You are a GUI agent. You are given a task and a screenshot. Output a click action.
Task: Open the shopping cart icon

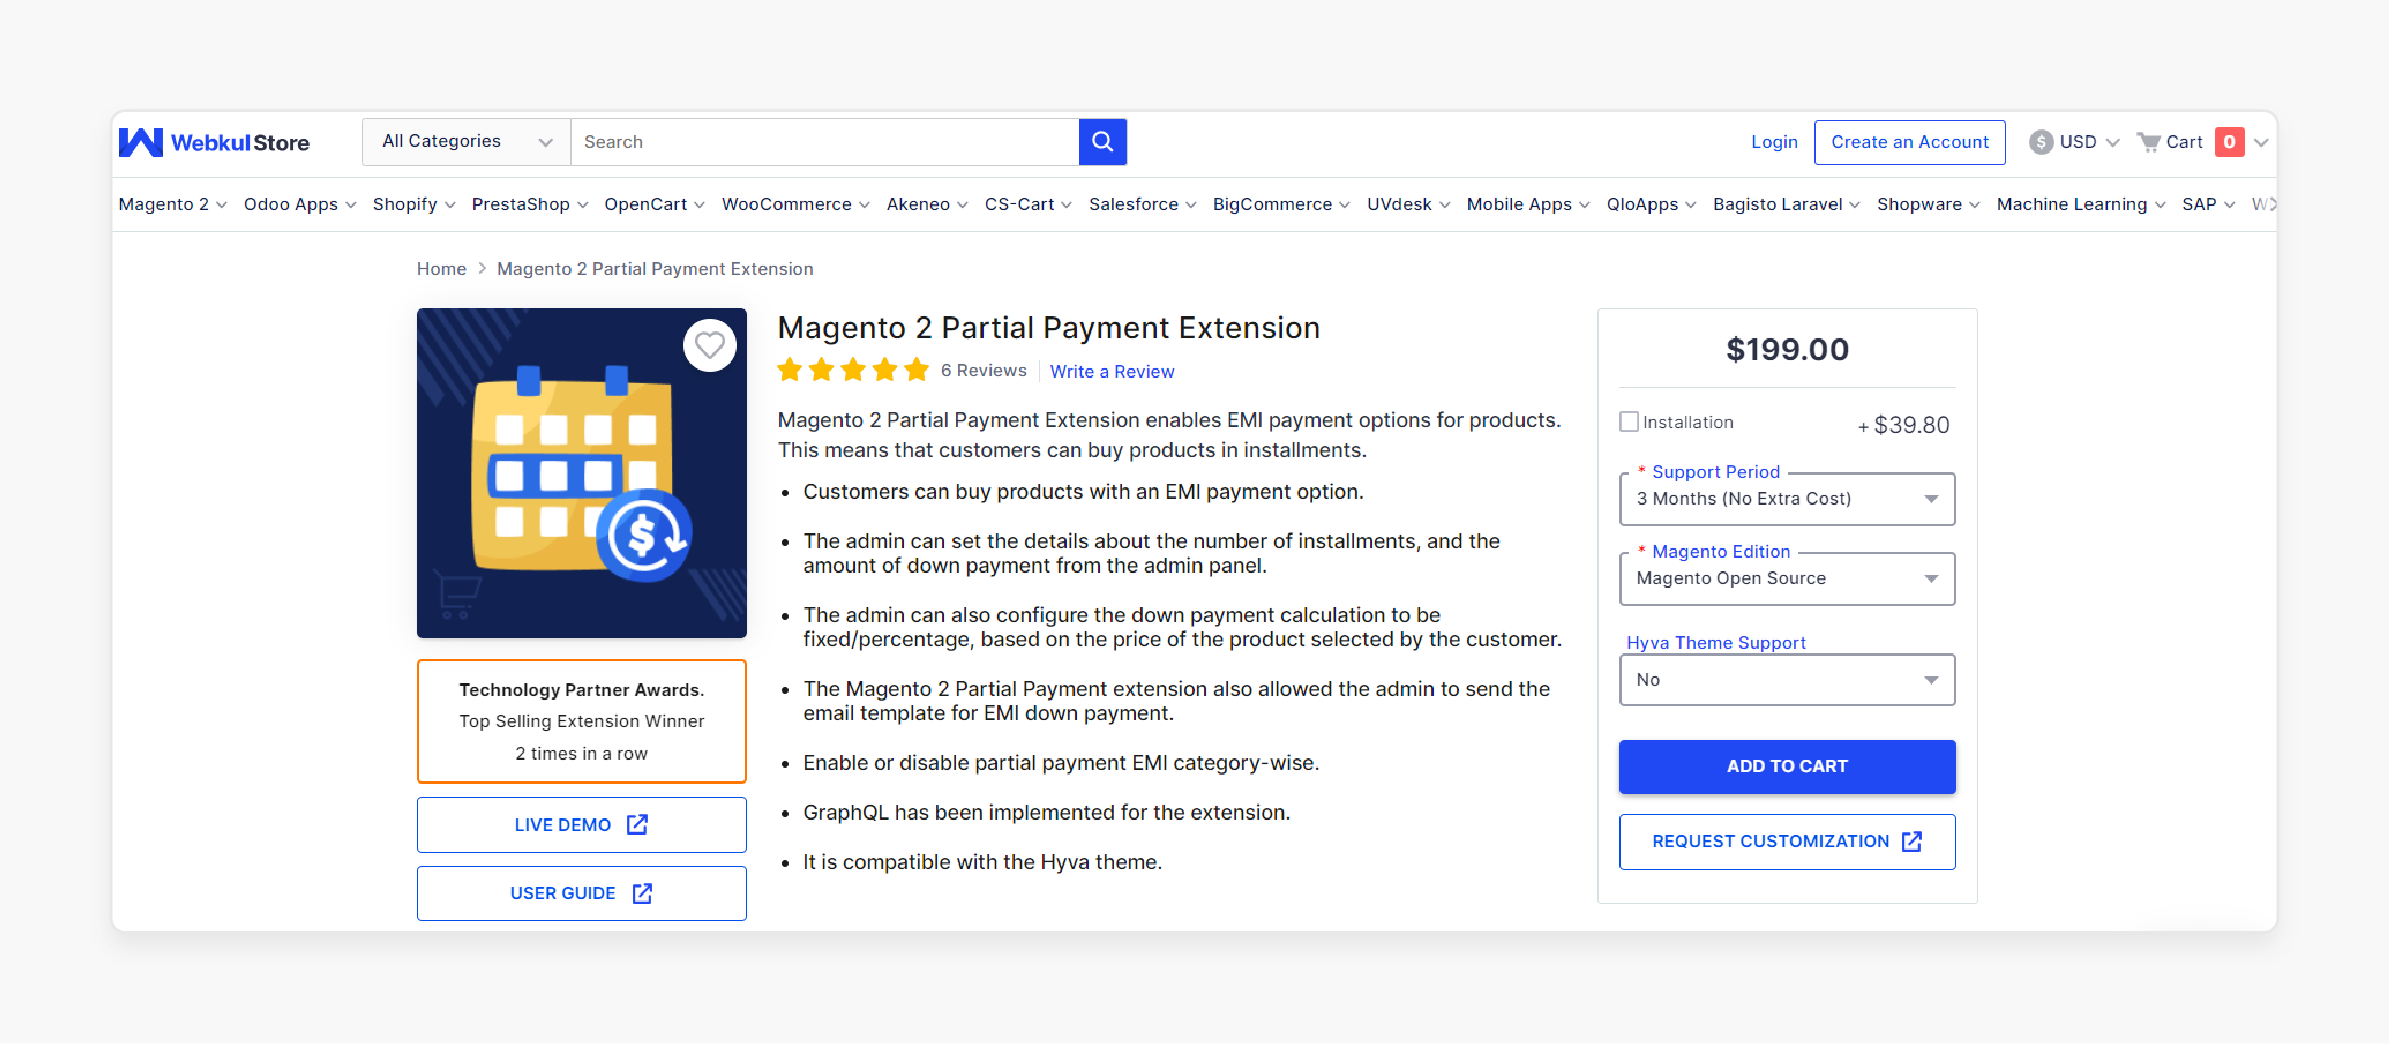coord(2150,142)
